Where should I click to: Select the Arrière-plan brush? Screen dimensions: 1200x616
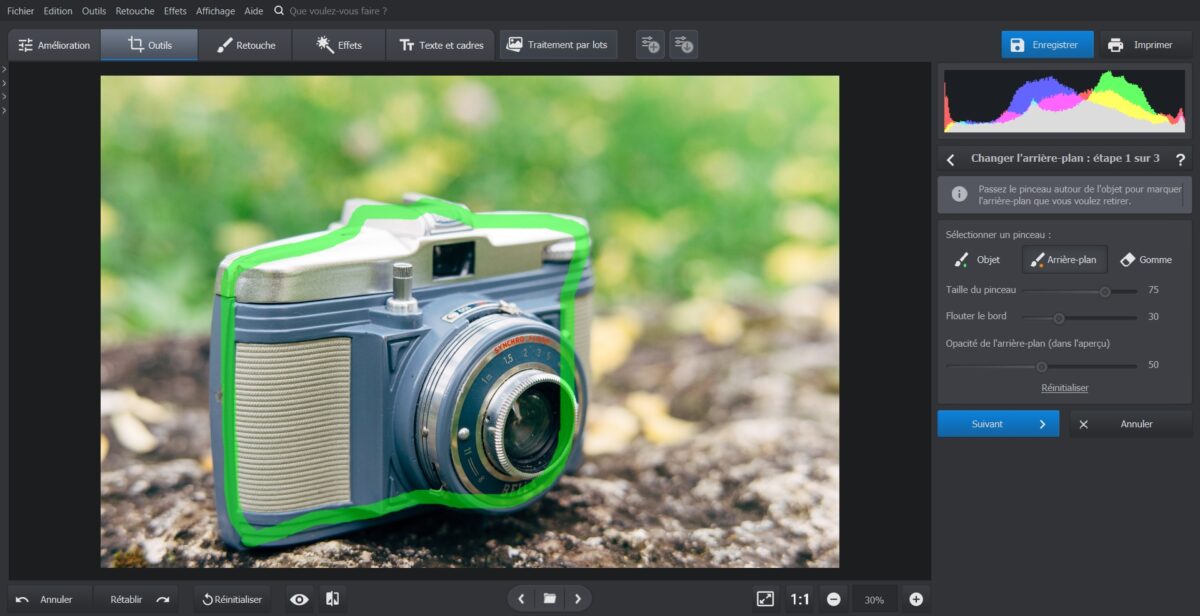pos(1064,259)
